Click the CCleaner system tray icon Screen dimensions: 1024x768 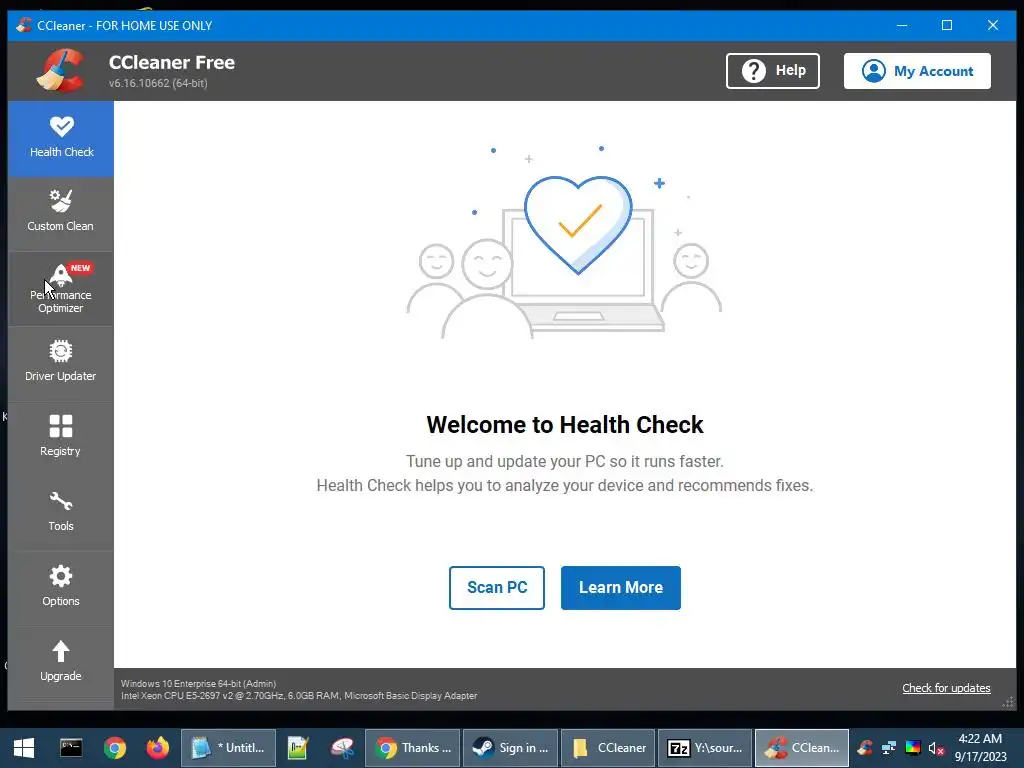pos(865,748)
